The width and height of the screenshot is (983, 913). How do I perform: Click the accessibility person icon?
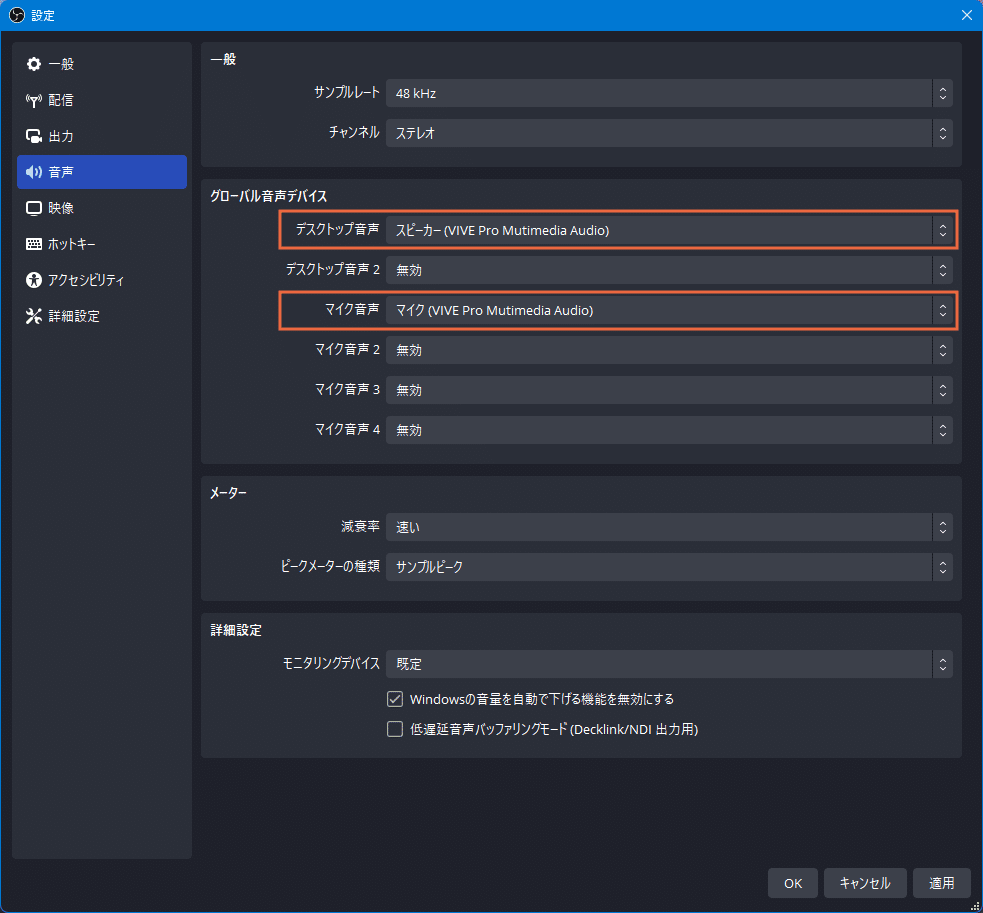33,280
